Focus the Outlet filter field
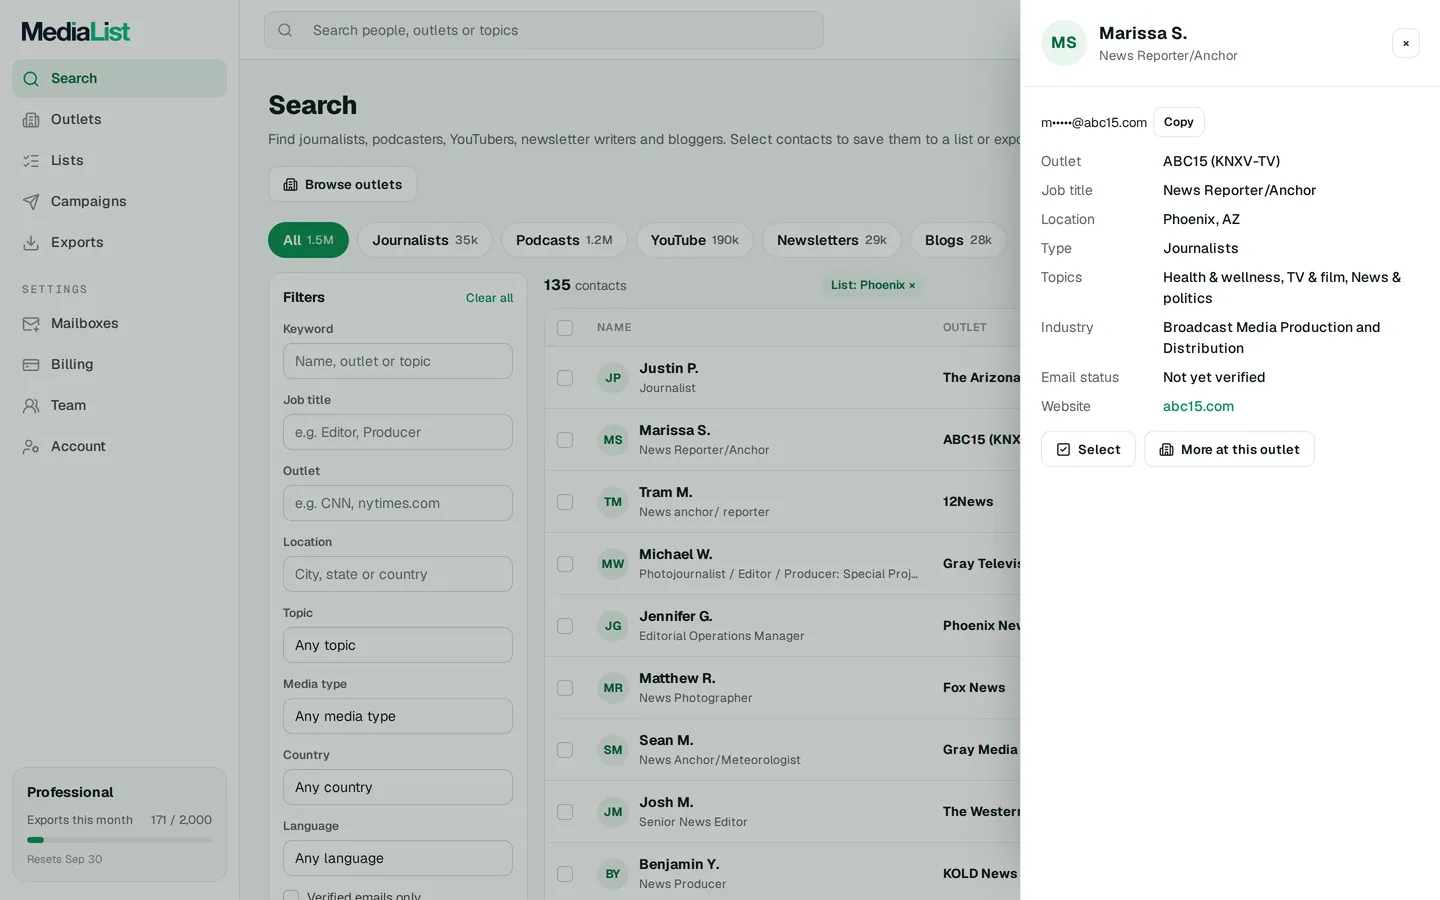The width and height of the screenshot is (1440, 900). 398,503
